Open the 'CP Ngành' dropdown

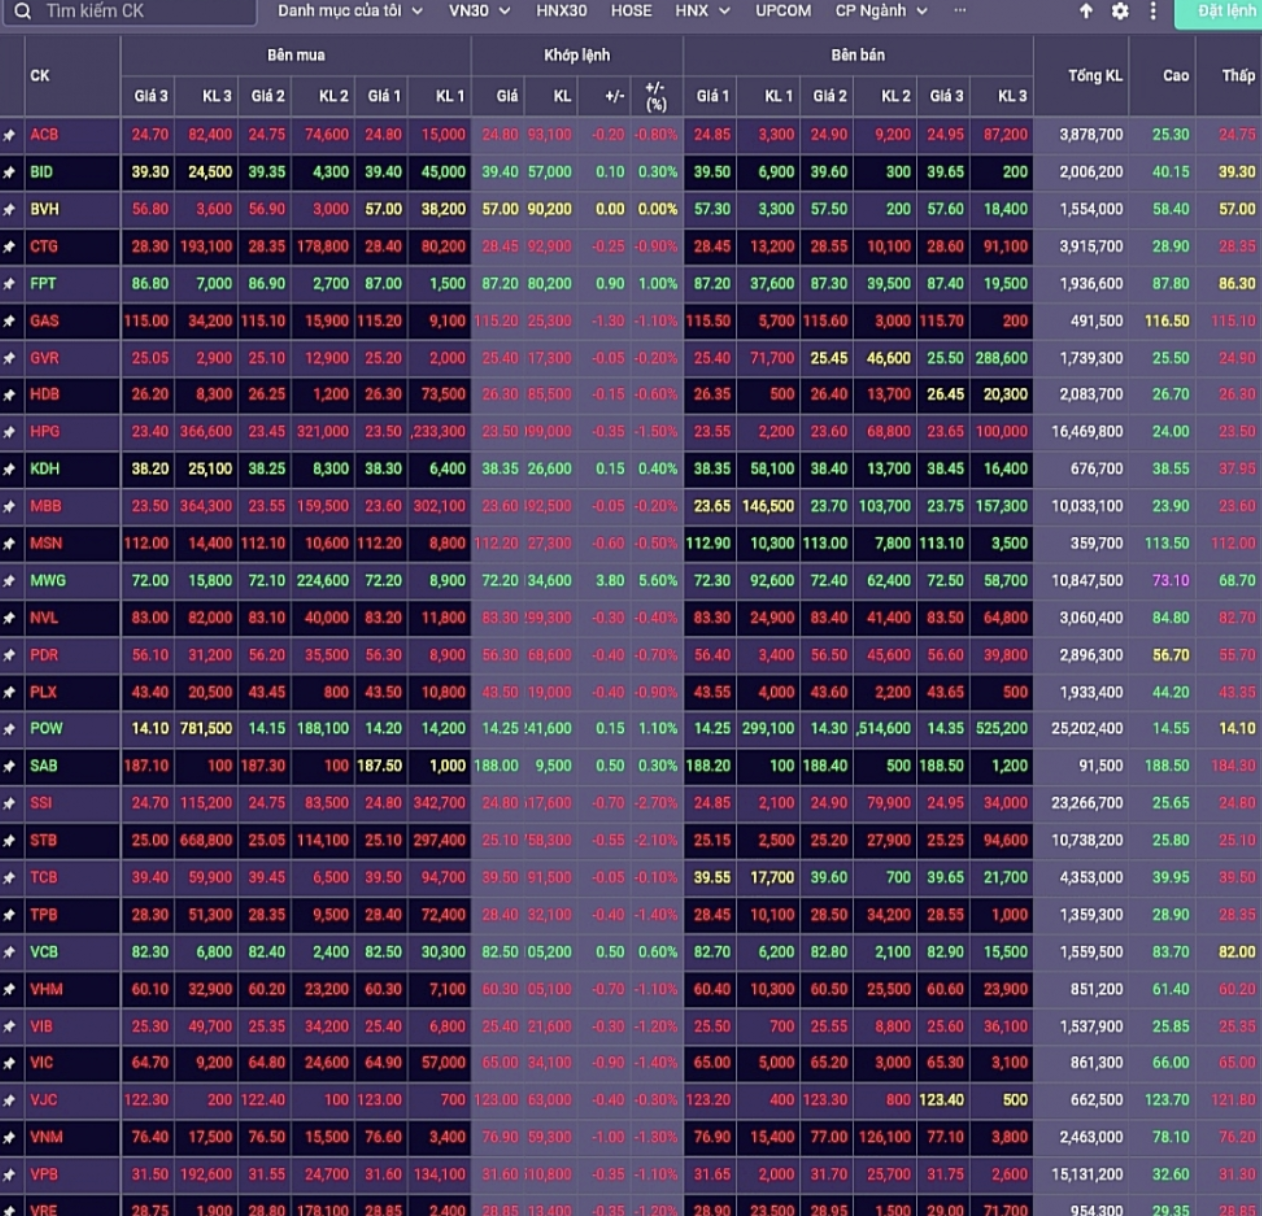(x=881, y=11)
